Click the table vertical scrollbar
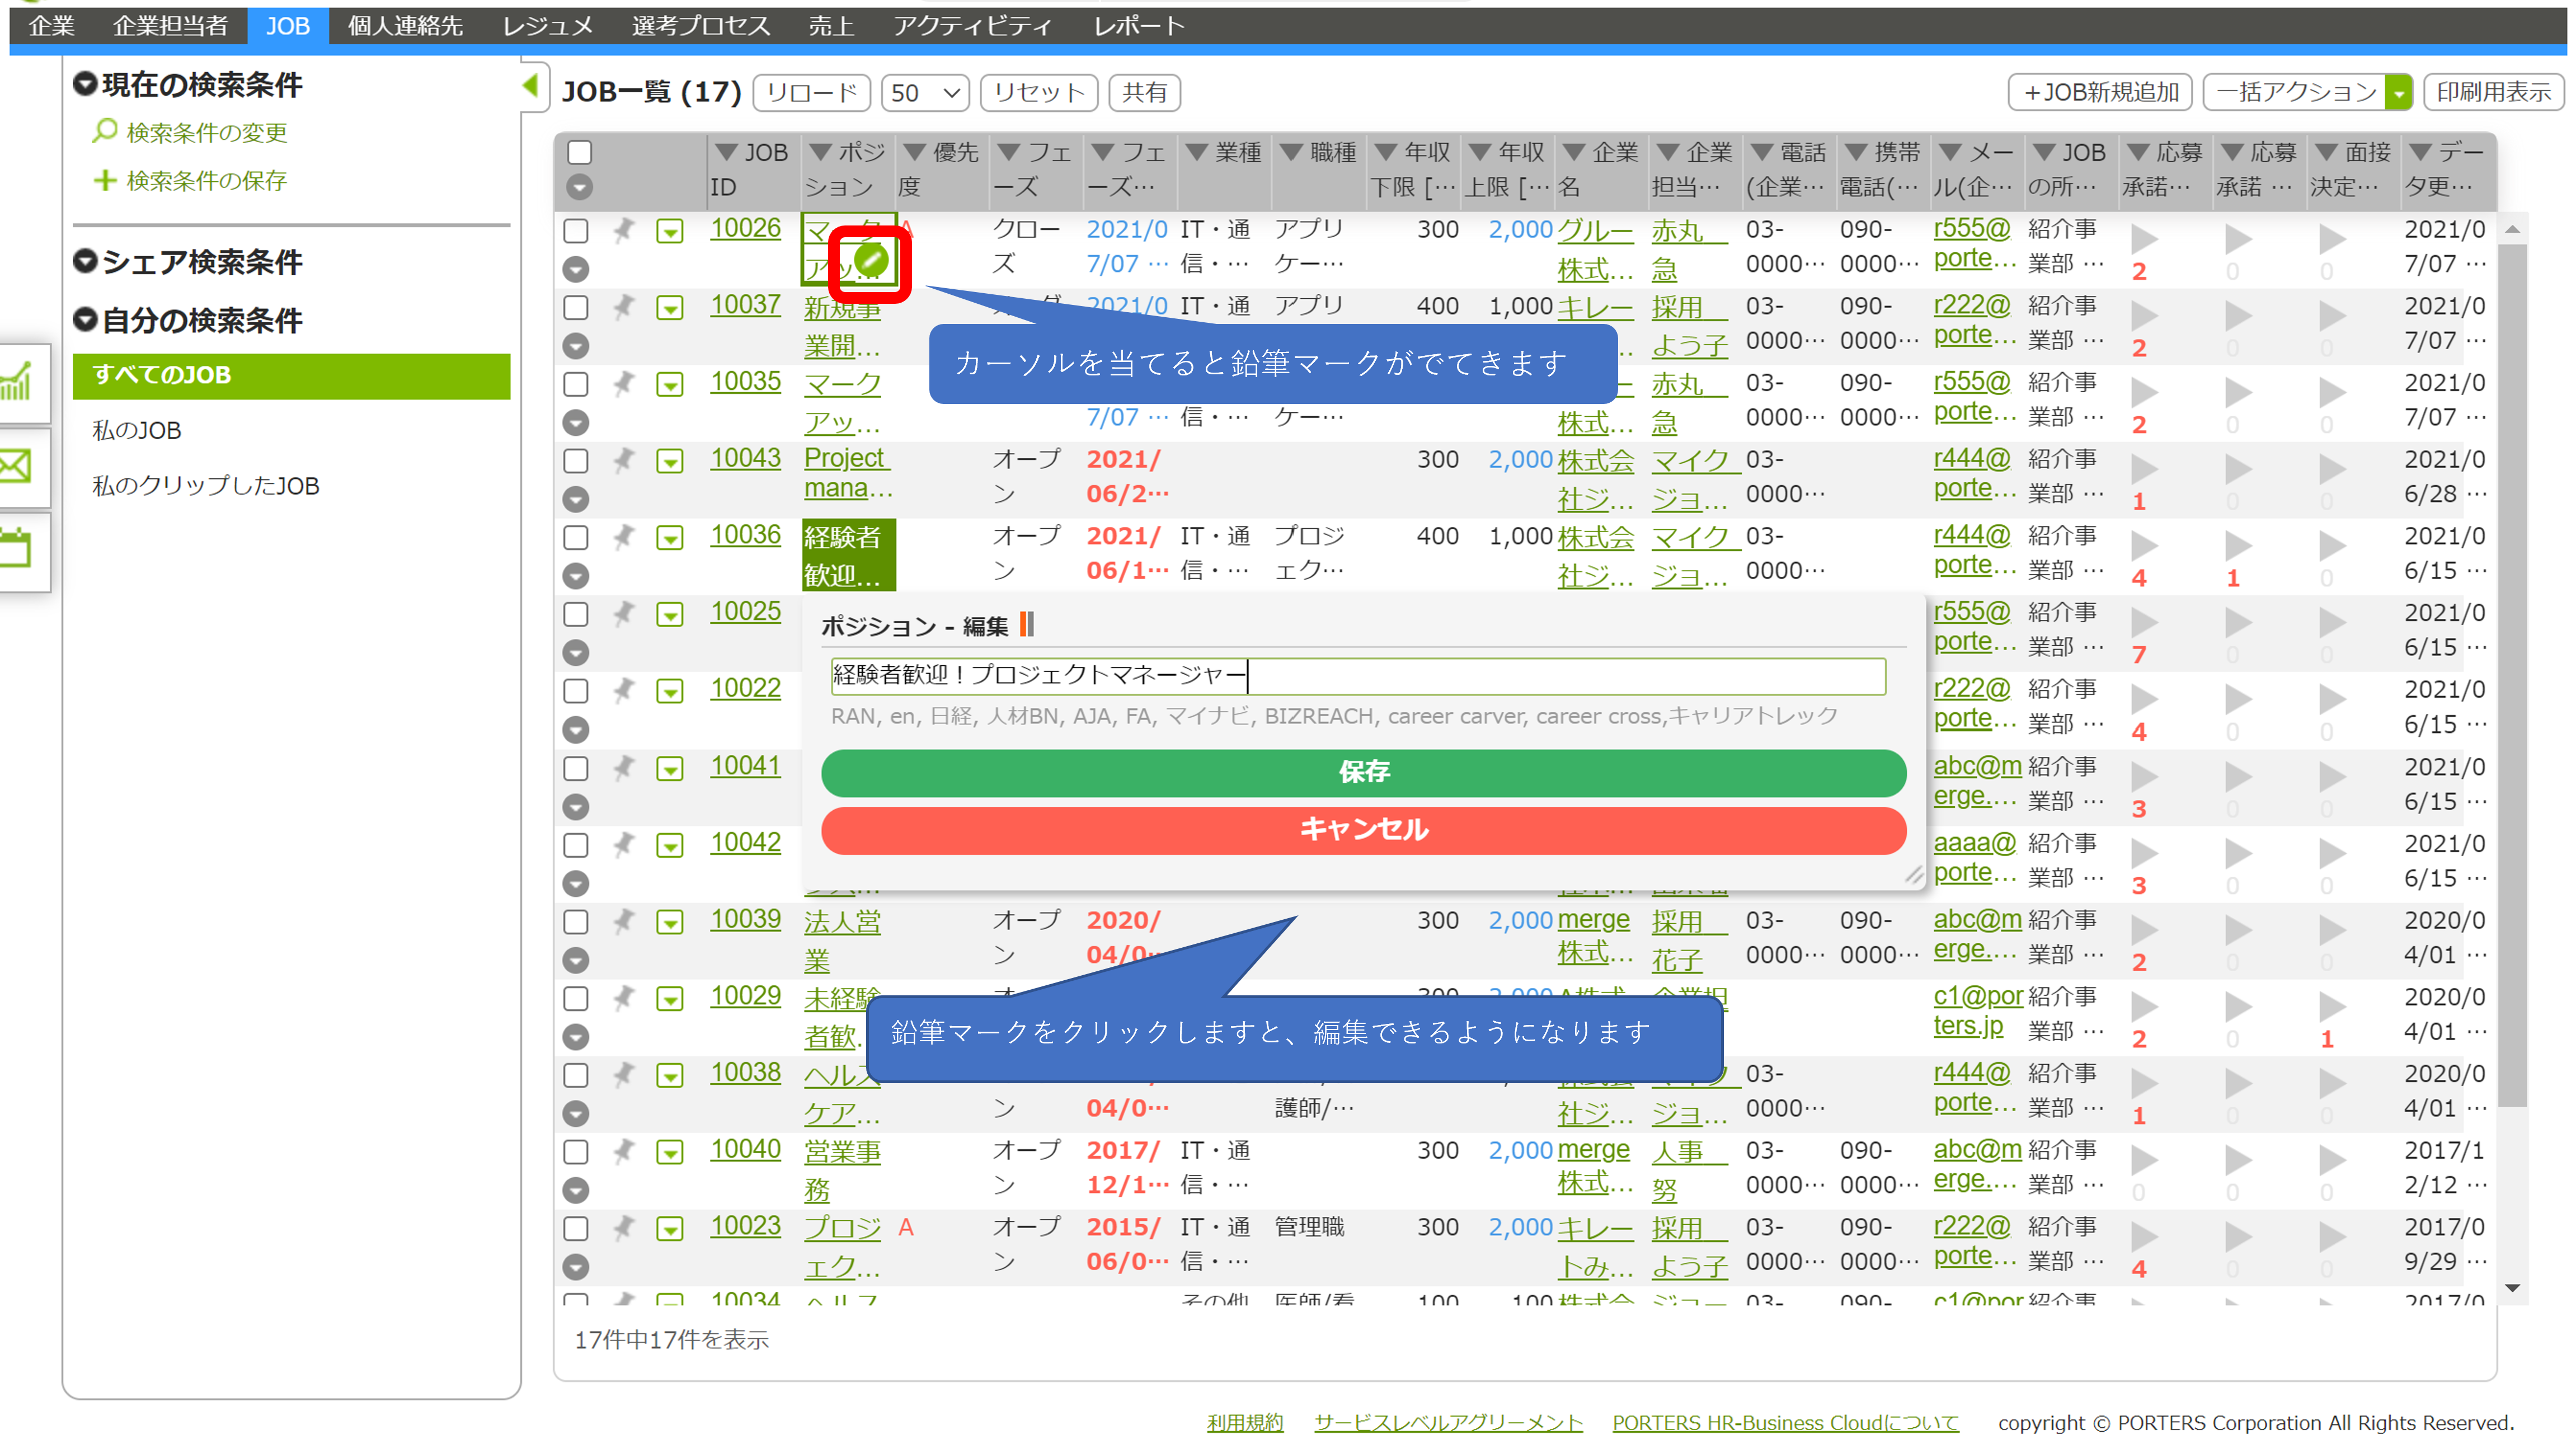This screenshot has width=2576, height=1453. click(x=2512, y=675)
